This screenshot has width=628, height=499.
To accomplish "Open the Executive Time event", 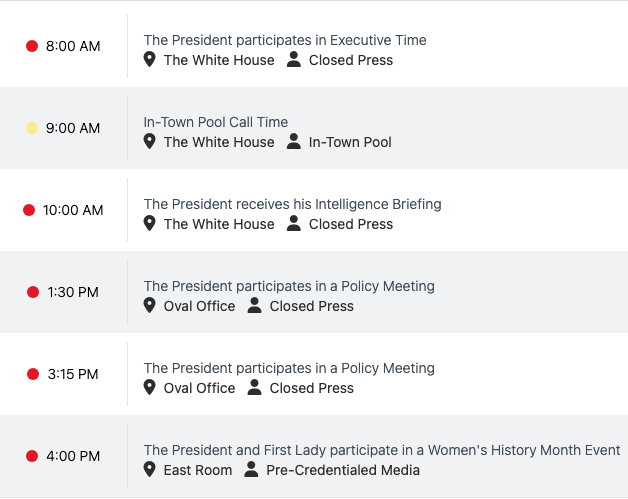I will [x=285, y=41].
